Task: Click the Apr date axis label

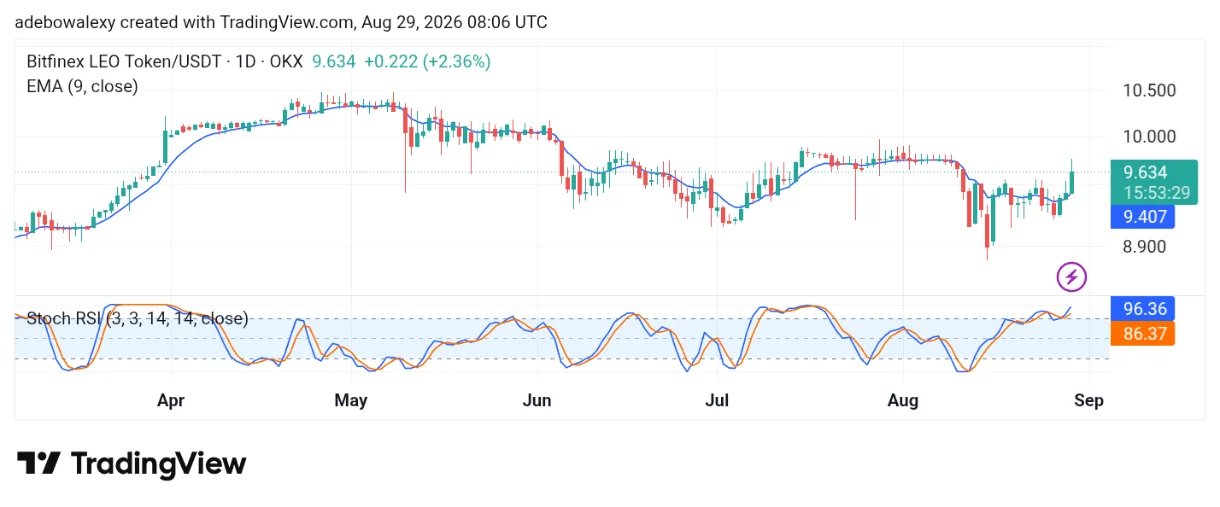Action: point(171,401)
